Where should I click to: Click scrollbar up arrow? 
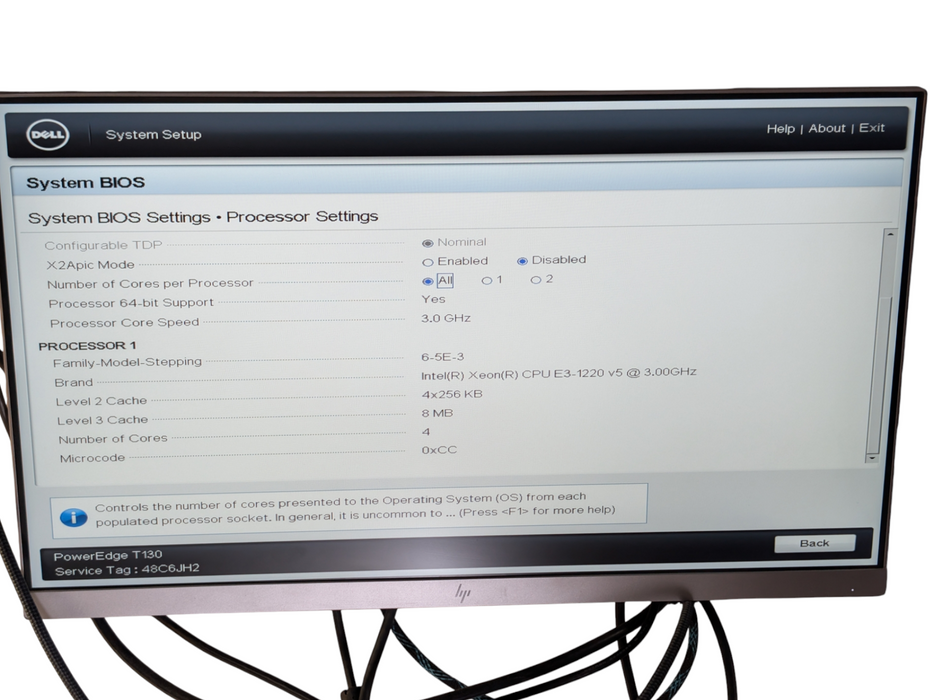coord(890,235)
